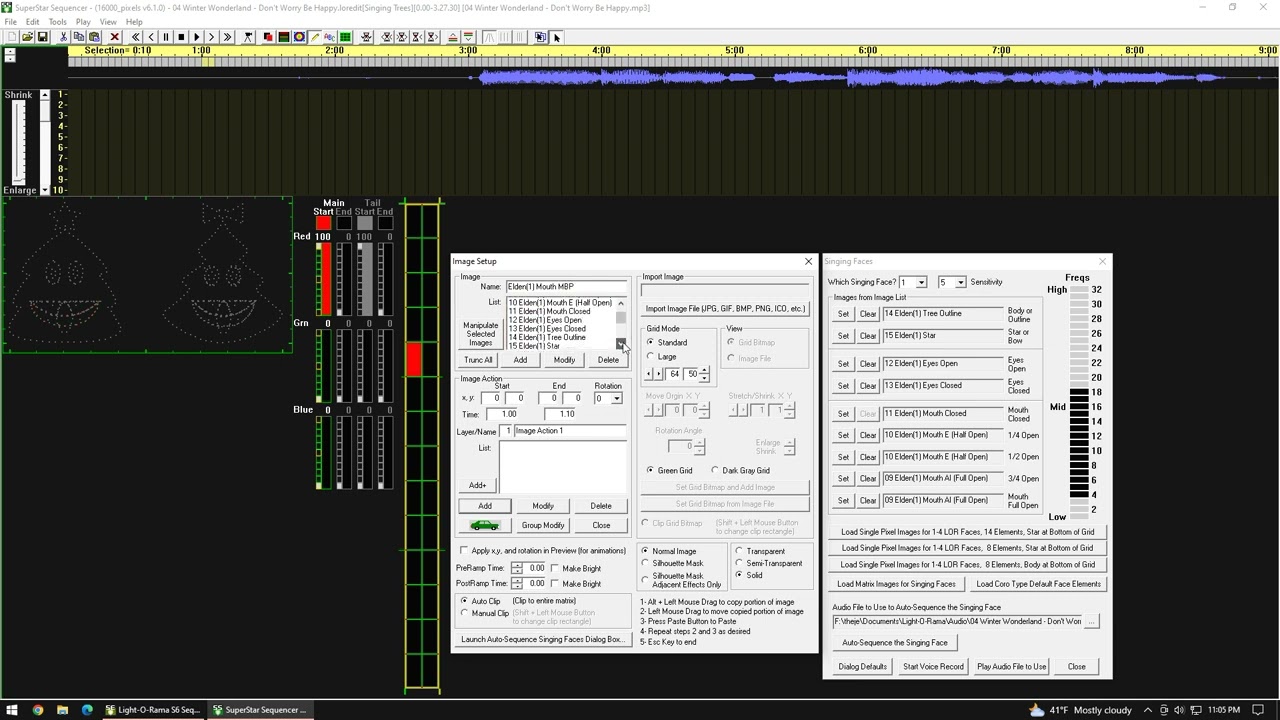
Task: Open the Tools menu
Action: click(x=58, y=21)
